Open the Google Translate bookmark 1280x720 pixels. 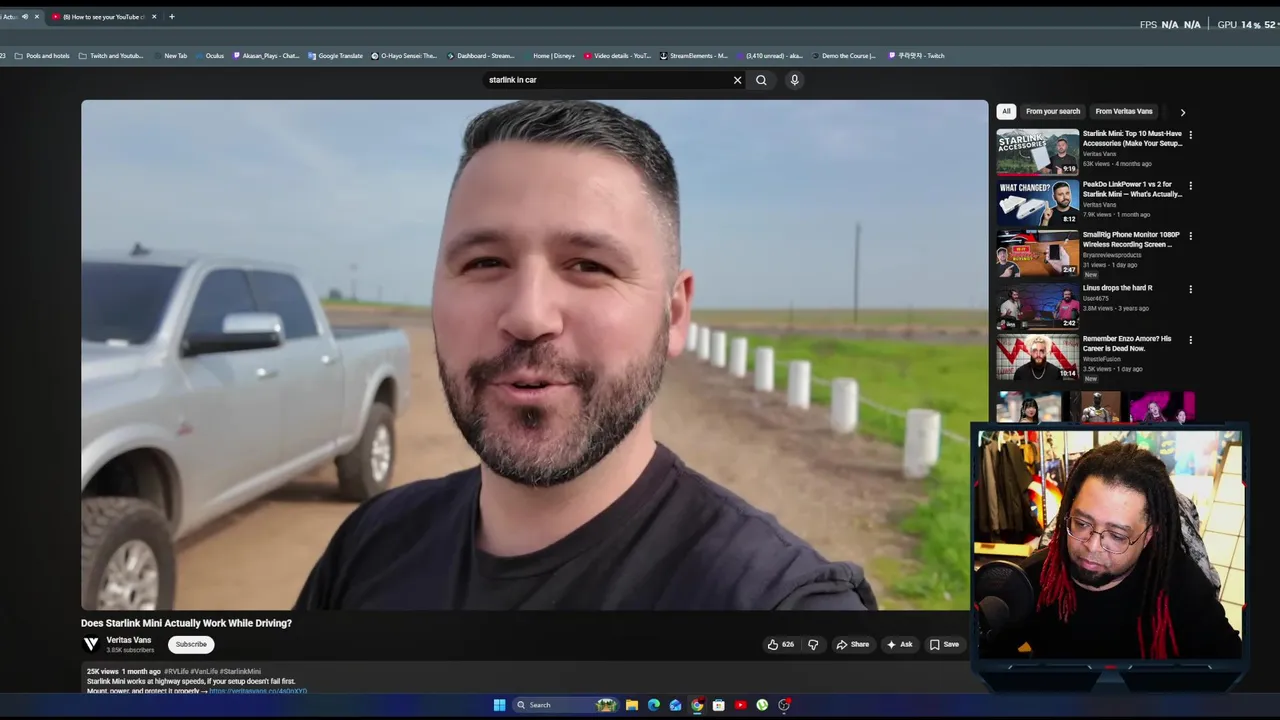click(335, 56)
